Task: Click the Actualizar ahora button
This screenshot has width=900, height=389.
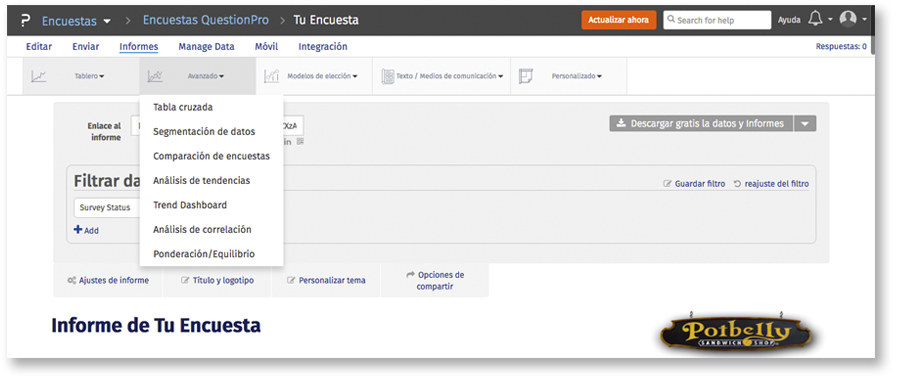Action: point(618,20)
